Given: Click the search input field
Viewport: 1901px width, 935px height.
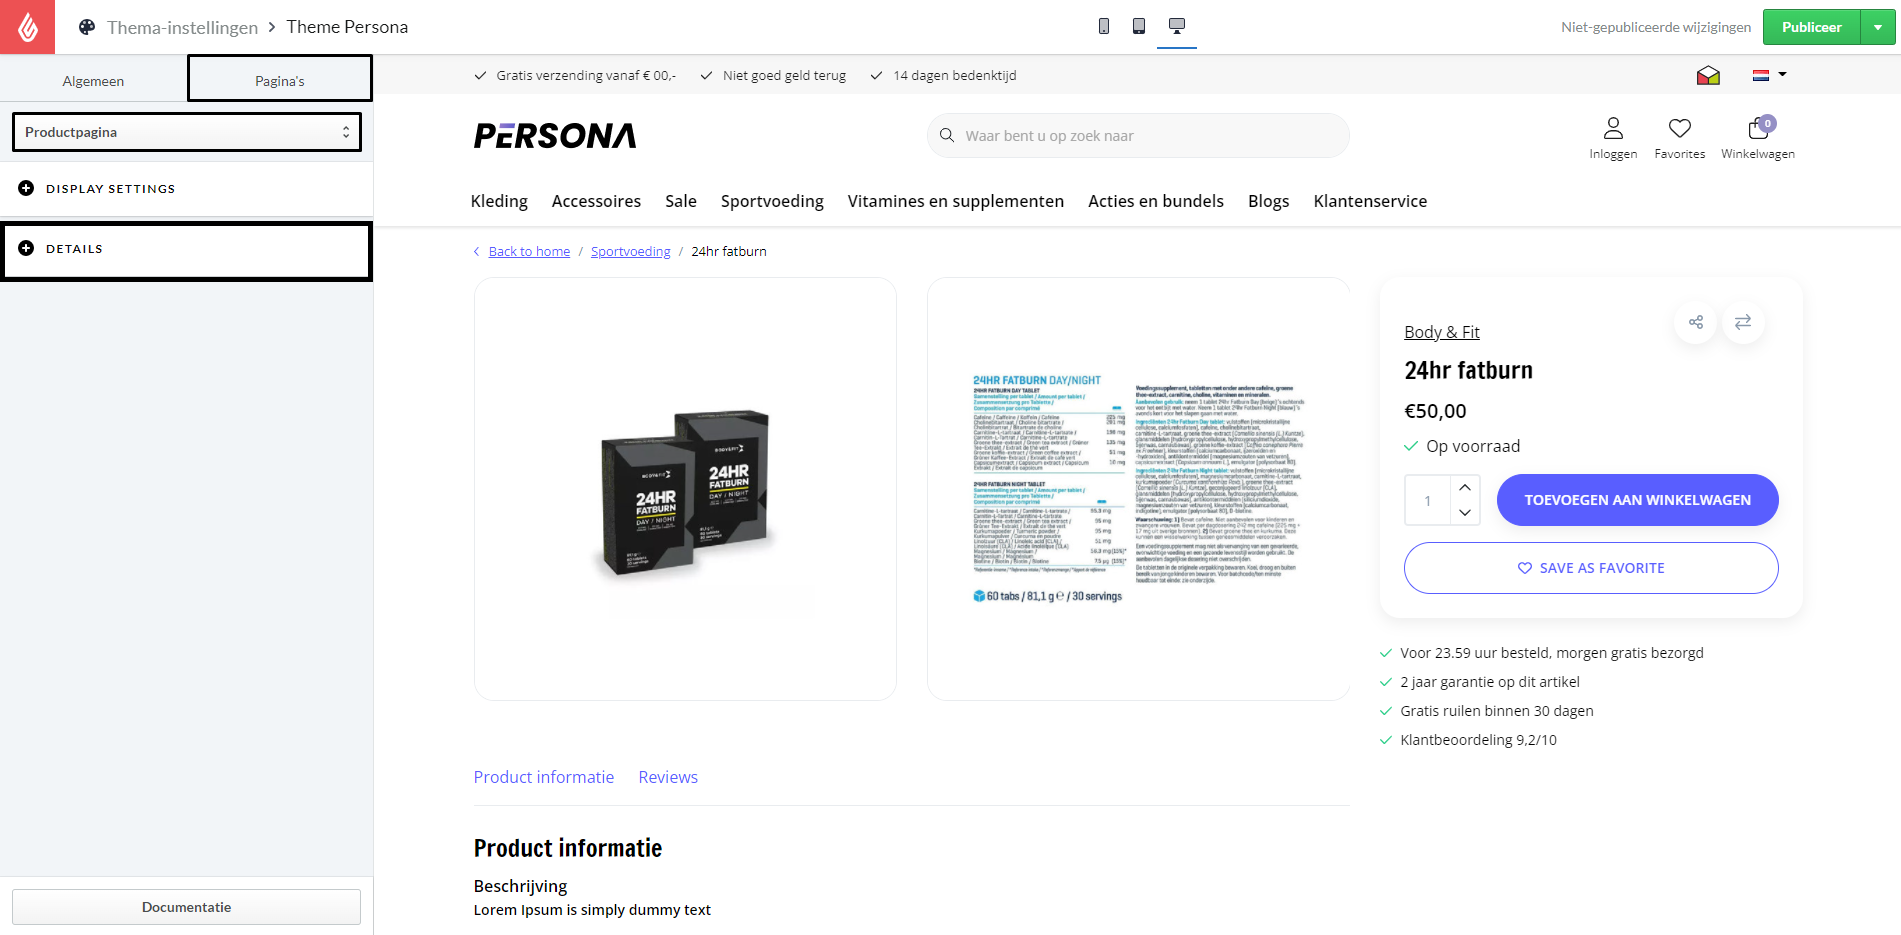Looking at the screenshot, I should tap(1138, 135).
